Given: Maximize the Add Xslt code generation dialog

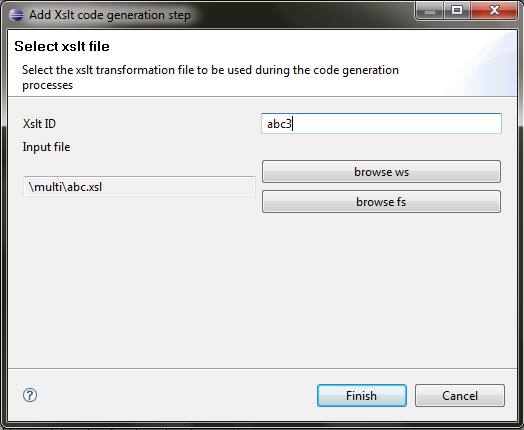Looking at the screenshot, I should click(457, 11).
